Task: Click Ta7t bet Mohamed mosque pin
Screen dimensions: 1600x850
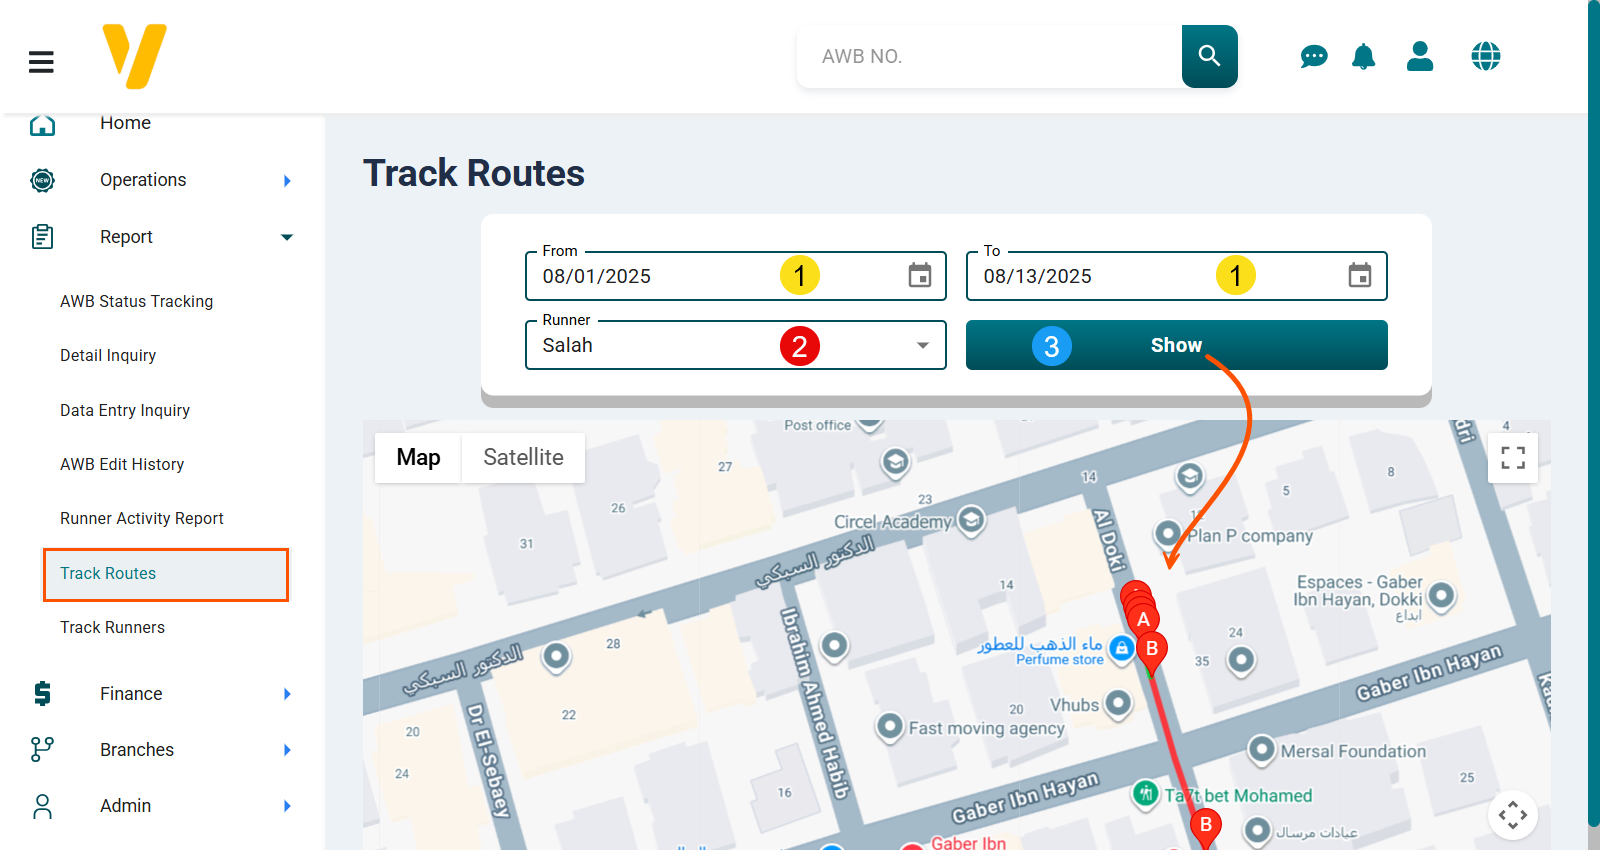Action: pyautogui.click(x=1146, y=794)
